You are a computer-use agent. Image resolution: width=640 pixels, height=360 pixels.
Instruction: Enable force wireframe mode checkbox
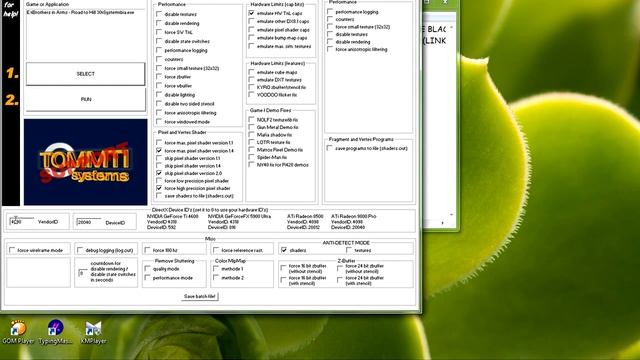pos(12,250)
